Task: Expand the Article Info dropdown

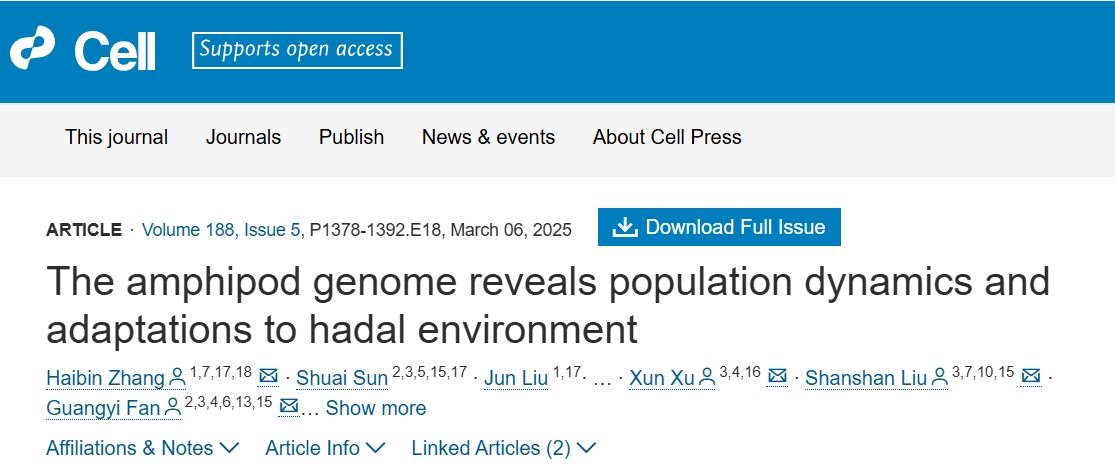Action: point(325,448)
